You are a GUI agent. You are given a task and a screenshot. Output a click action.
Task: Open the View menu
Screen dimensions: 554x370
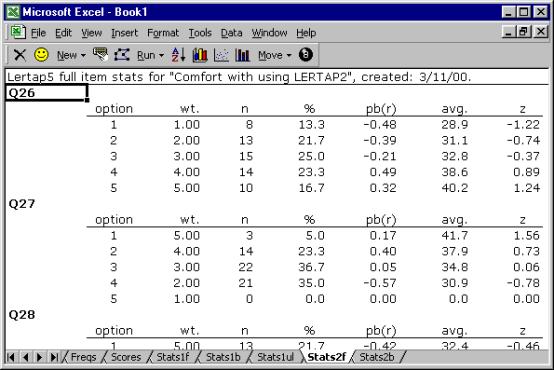pyautogui.click(x=92, y=33)
